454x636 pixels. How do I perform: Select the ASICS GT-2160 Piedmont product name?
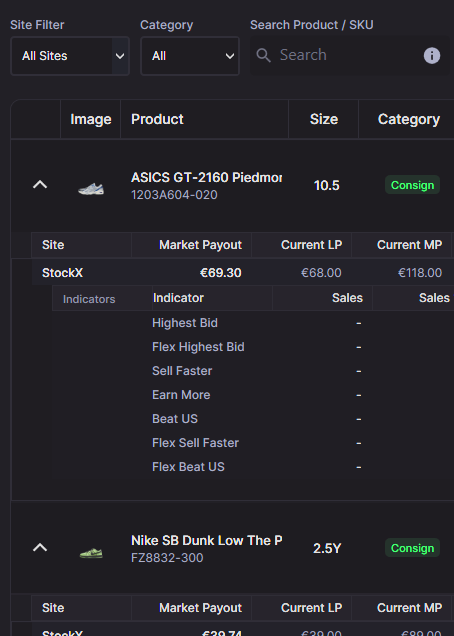click(x=207, y=178)
